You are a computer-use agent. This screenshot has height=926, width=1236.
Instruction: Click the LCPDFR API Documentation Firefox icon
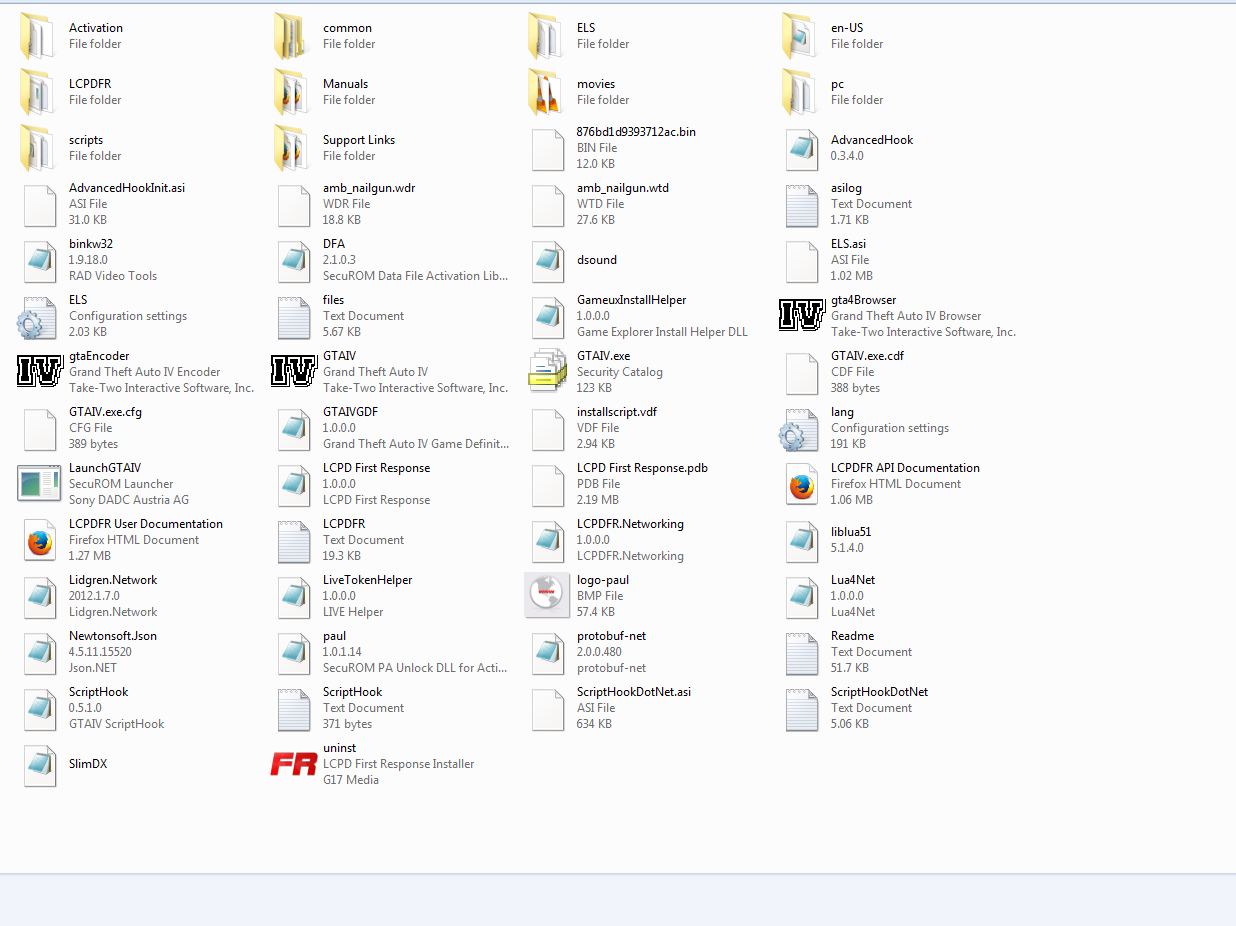[x=802, y=483]
